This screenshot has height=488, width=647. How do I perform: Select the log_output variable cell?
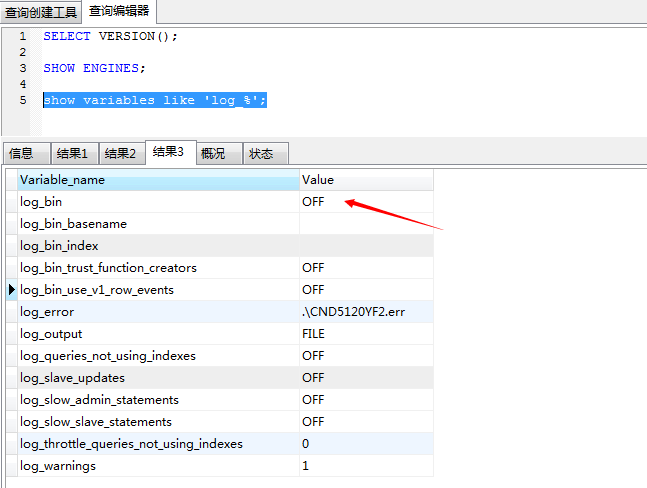pyautogui.click(x=158, y=334)
